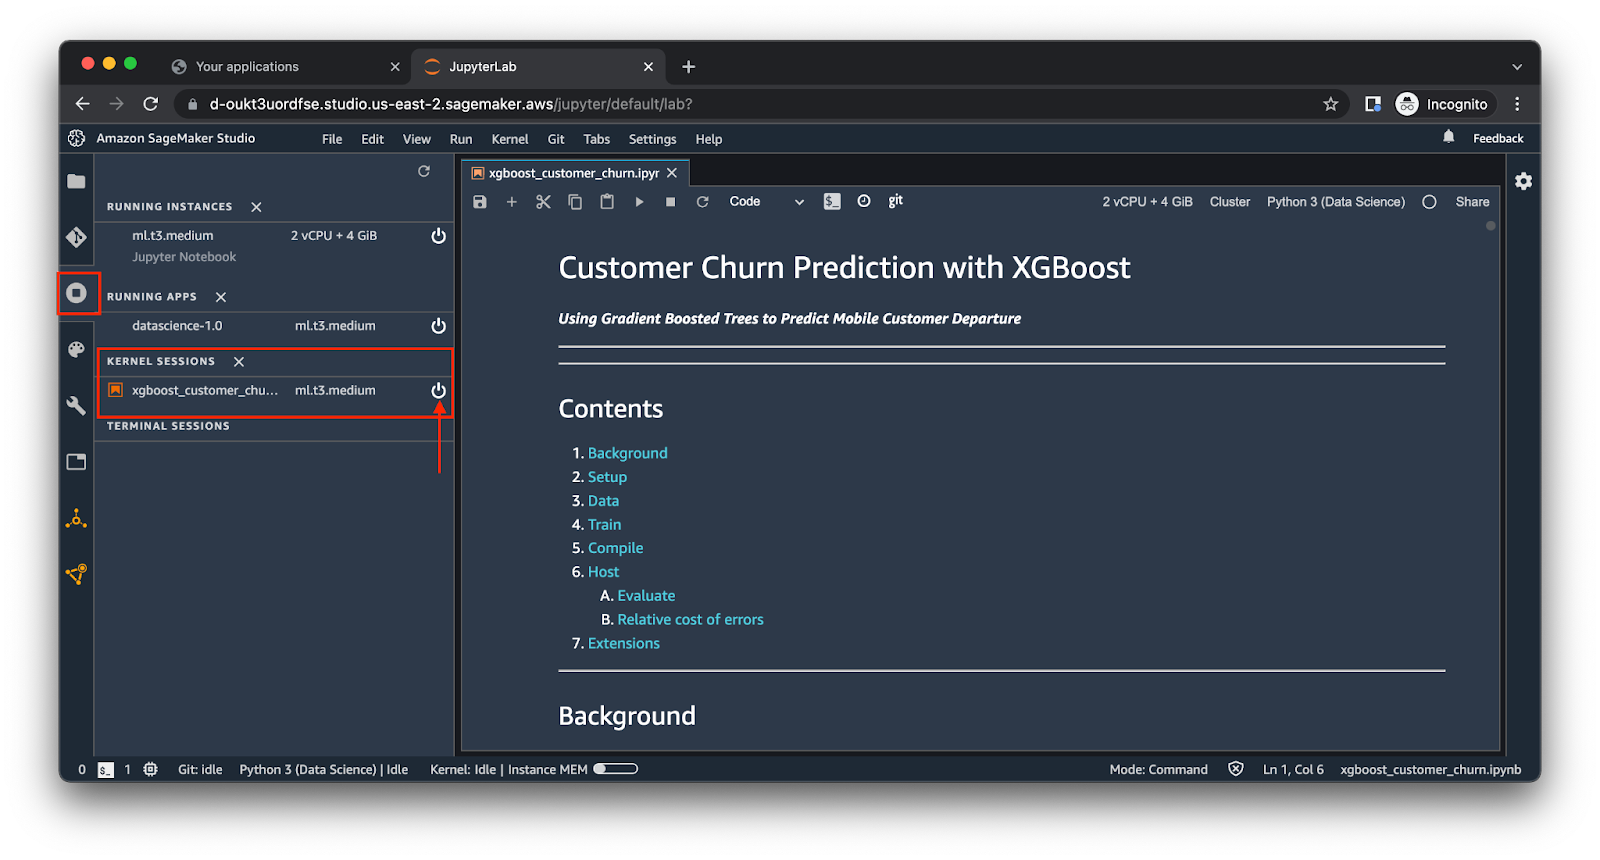1600x860 pixels.
Task: Click the Share button
Action: click(x=1472, y=202)
